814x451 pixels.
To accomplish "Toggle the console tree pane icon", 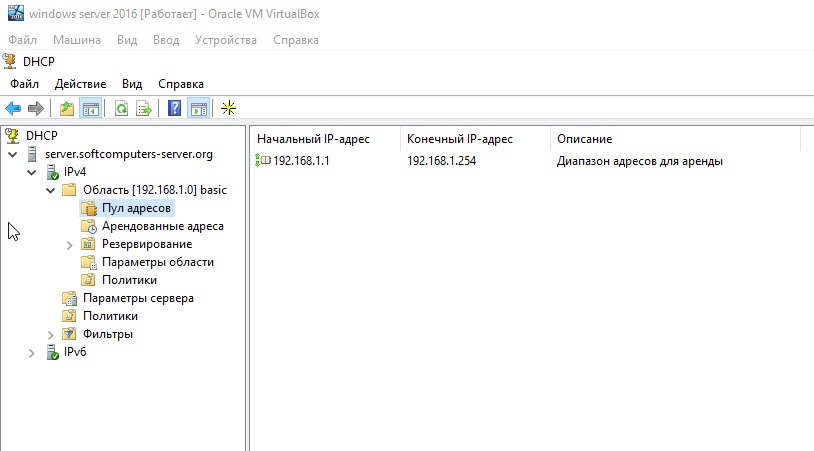I will [90, 108].
